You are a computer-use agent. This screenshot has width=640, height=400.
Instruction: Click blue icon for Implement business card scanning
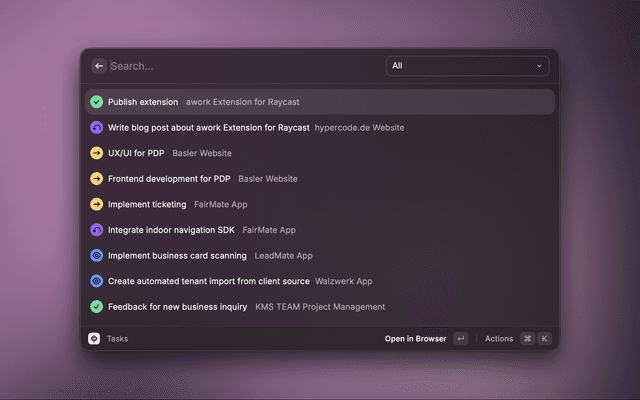96,256
